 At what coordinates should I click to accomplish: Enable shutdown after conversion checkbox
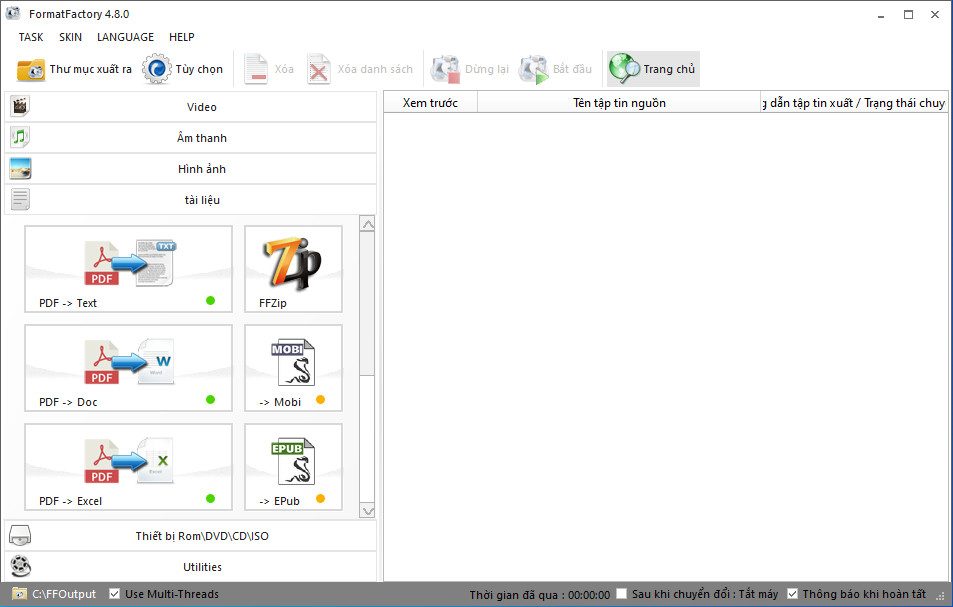(x=621, y=594)
